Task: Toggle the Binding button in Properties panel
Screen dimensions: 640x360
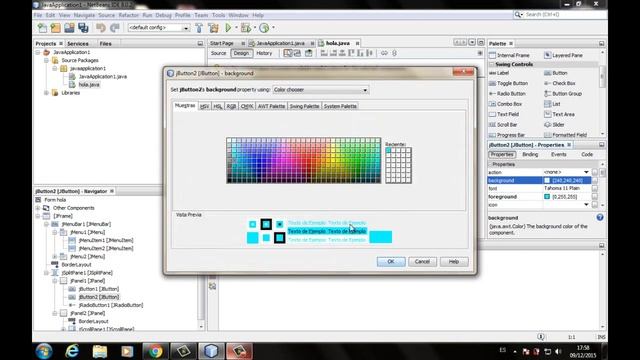Action: 530,154
